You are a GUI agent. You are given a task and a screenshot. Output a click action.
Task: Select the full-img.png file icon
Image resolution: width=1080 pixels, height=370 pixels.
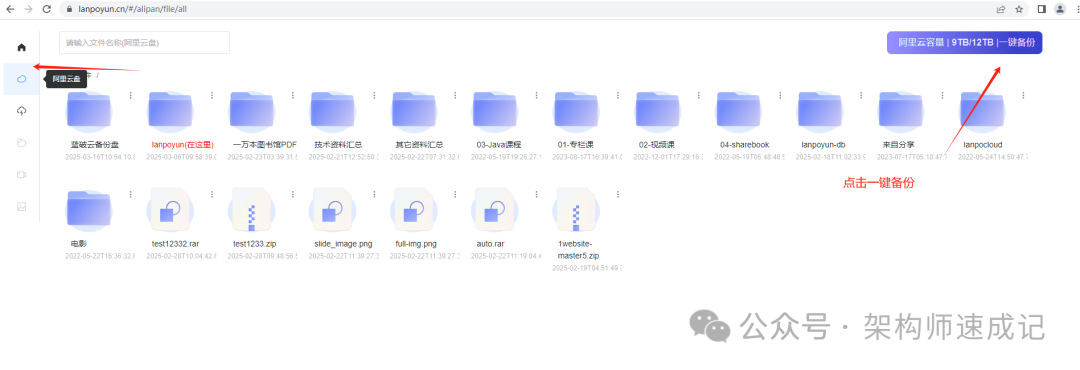(x=414, y=210)
